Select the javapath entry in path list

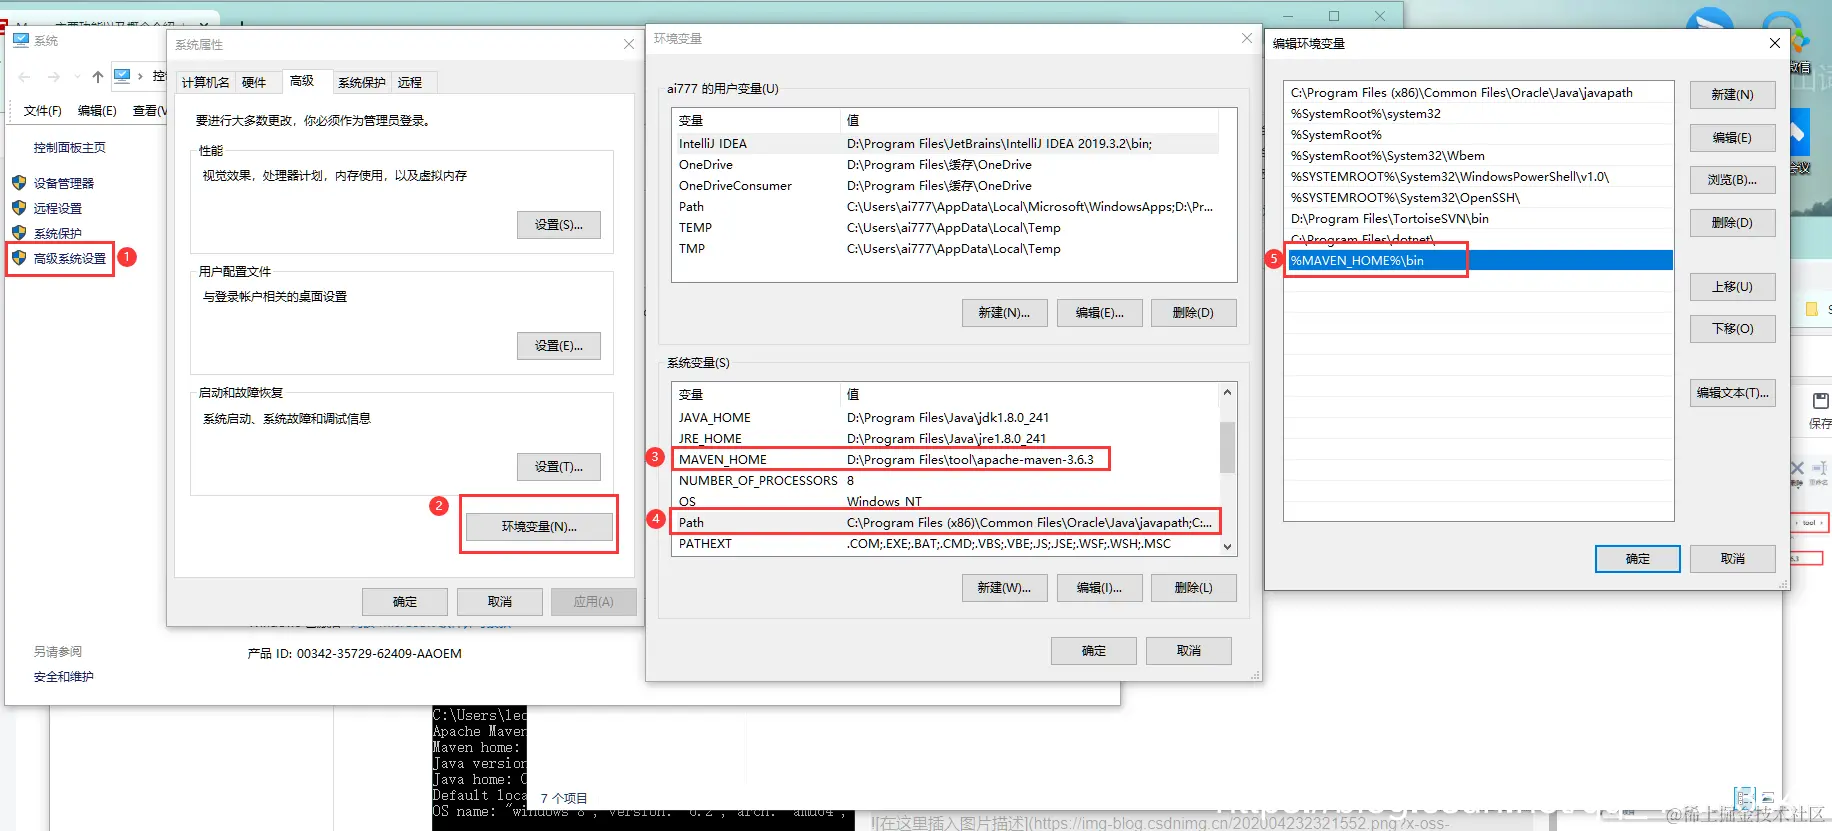(x=1479, y=93)
